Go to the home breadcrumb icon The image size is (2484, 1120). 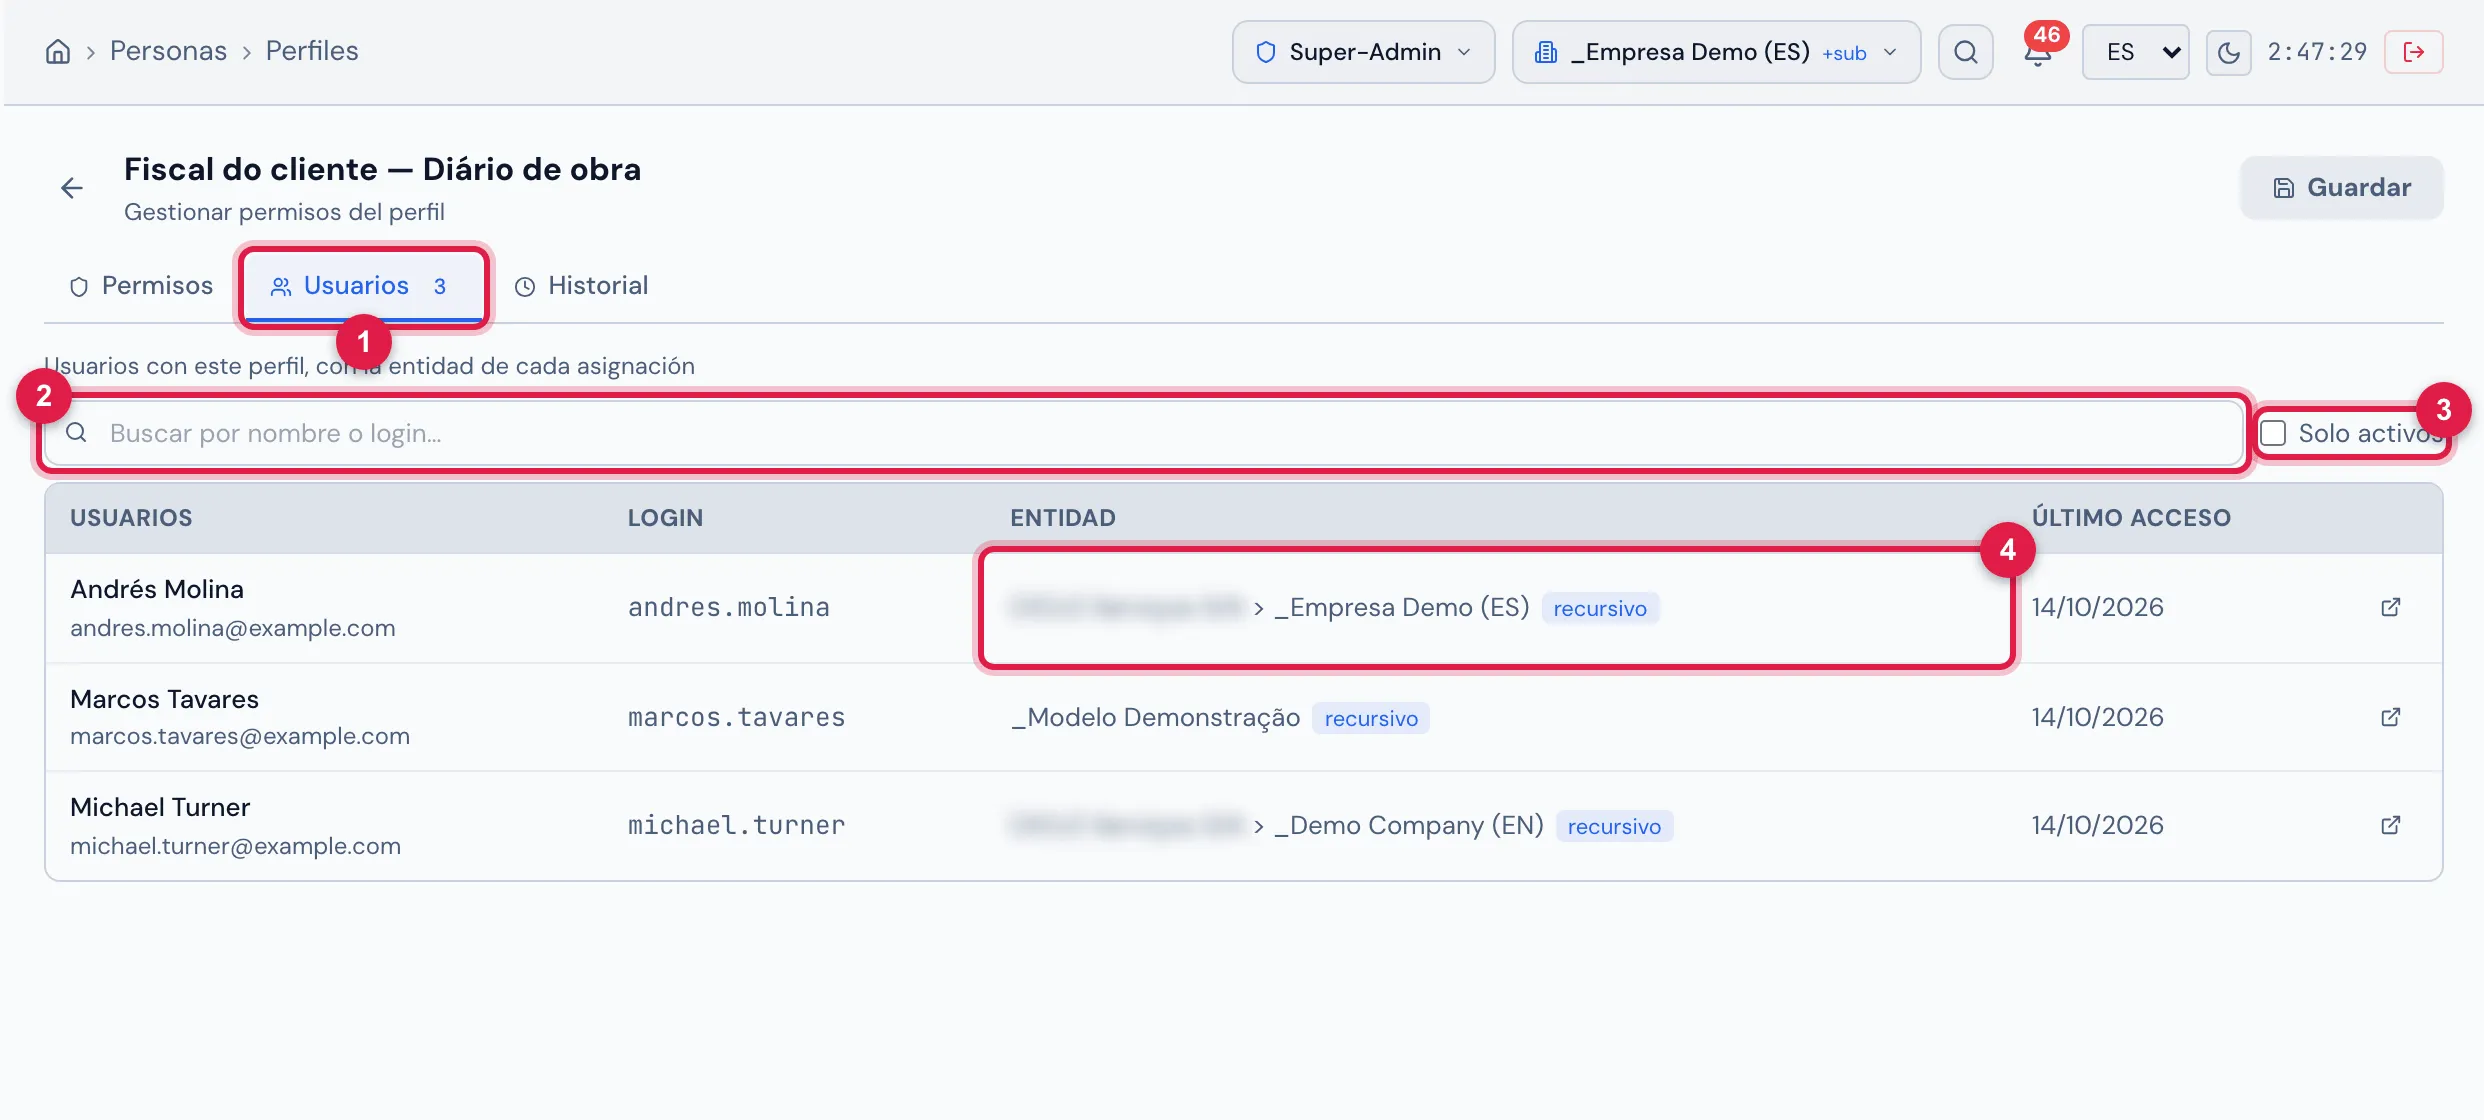(x=58, y=51)
